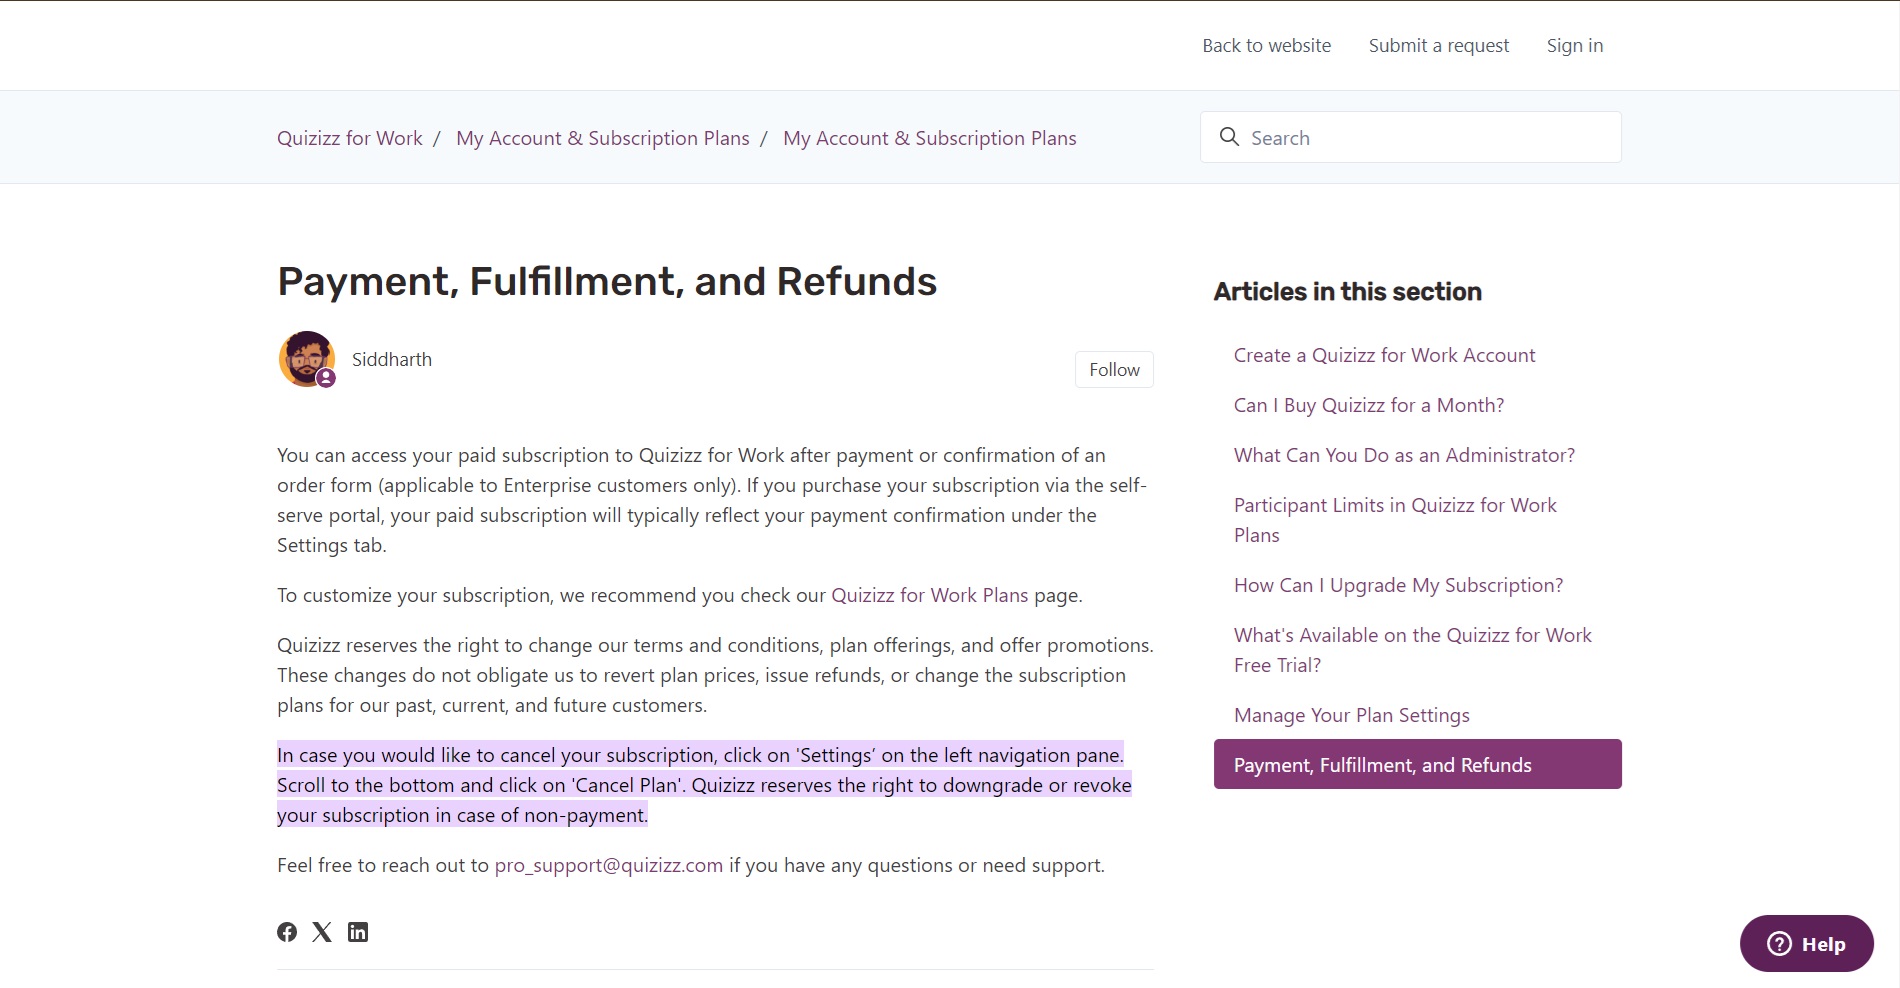This screenshot has height=988, width=1900.
Task: Share article on X icon
Action: tap(322, 932)
